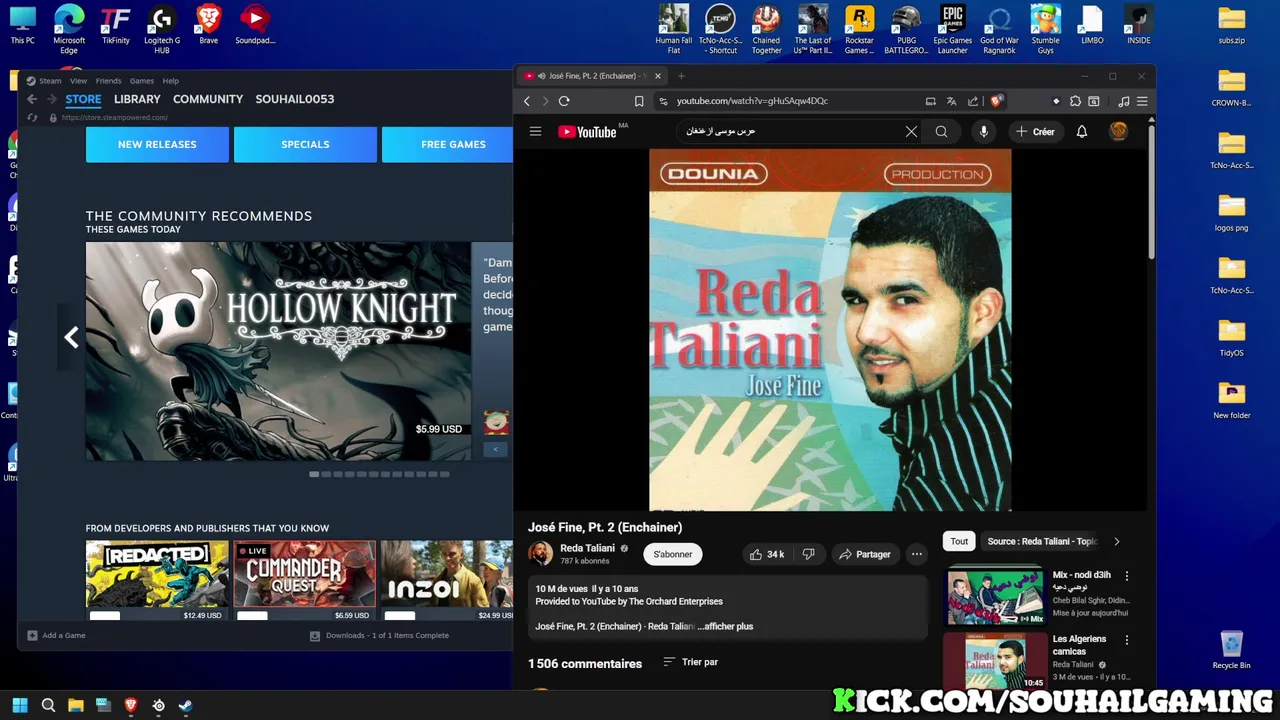This screenshot has height=720, width=1280.
Task: Click Add a Game in Steam footer
Action: (56, 635)
